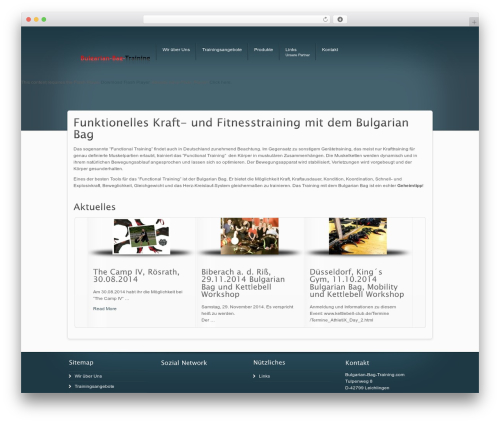This screenshot has height=423, width=500.
Task: Click the Download Flash Player link
Action: [x=125, y=82]
